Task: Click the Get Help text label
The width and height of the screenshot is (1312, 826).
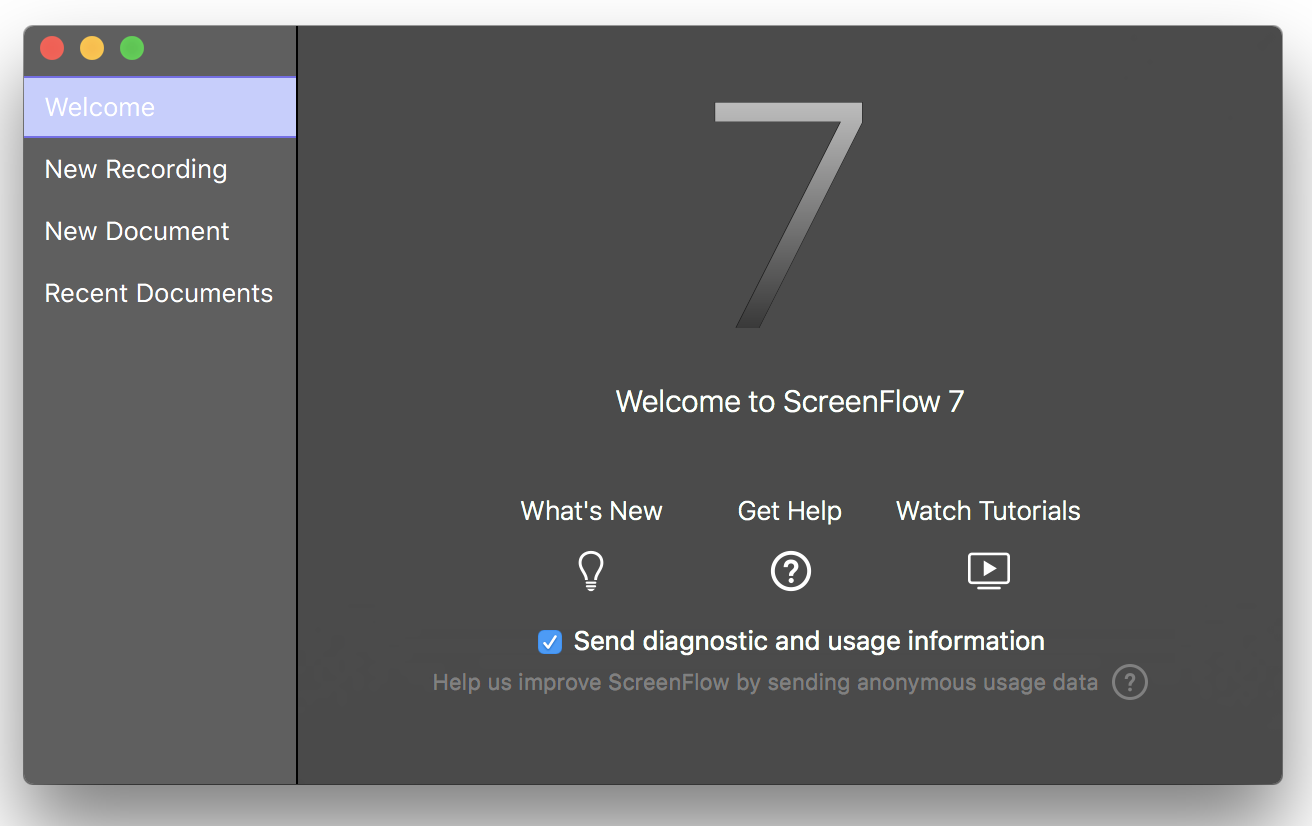Action: point(789,511)
